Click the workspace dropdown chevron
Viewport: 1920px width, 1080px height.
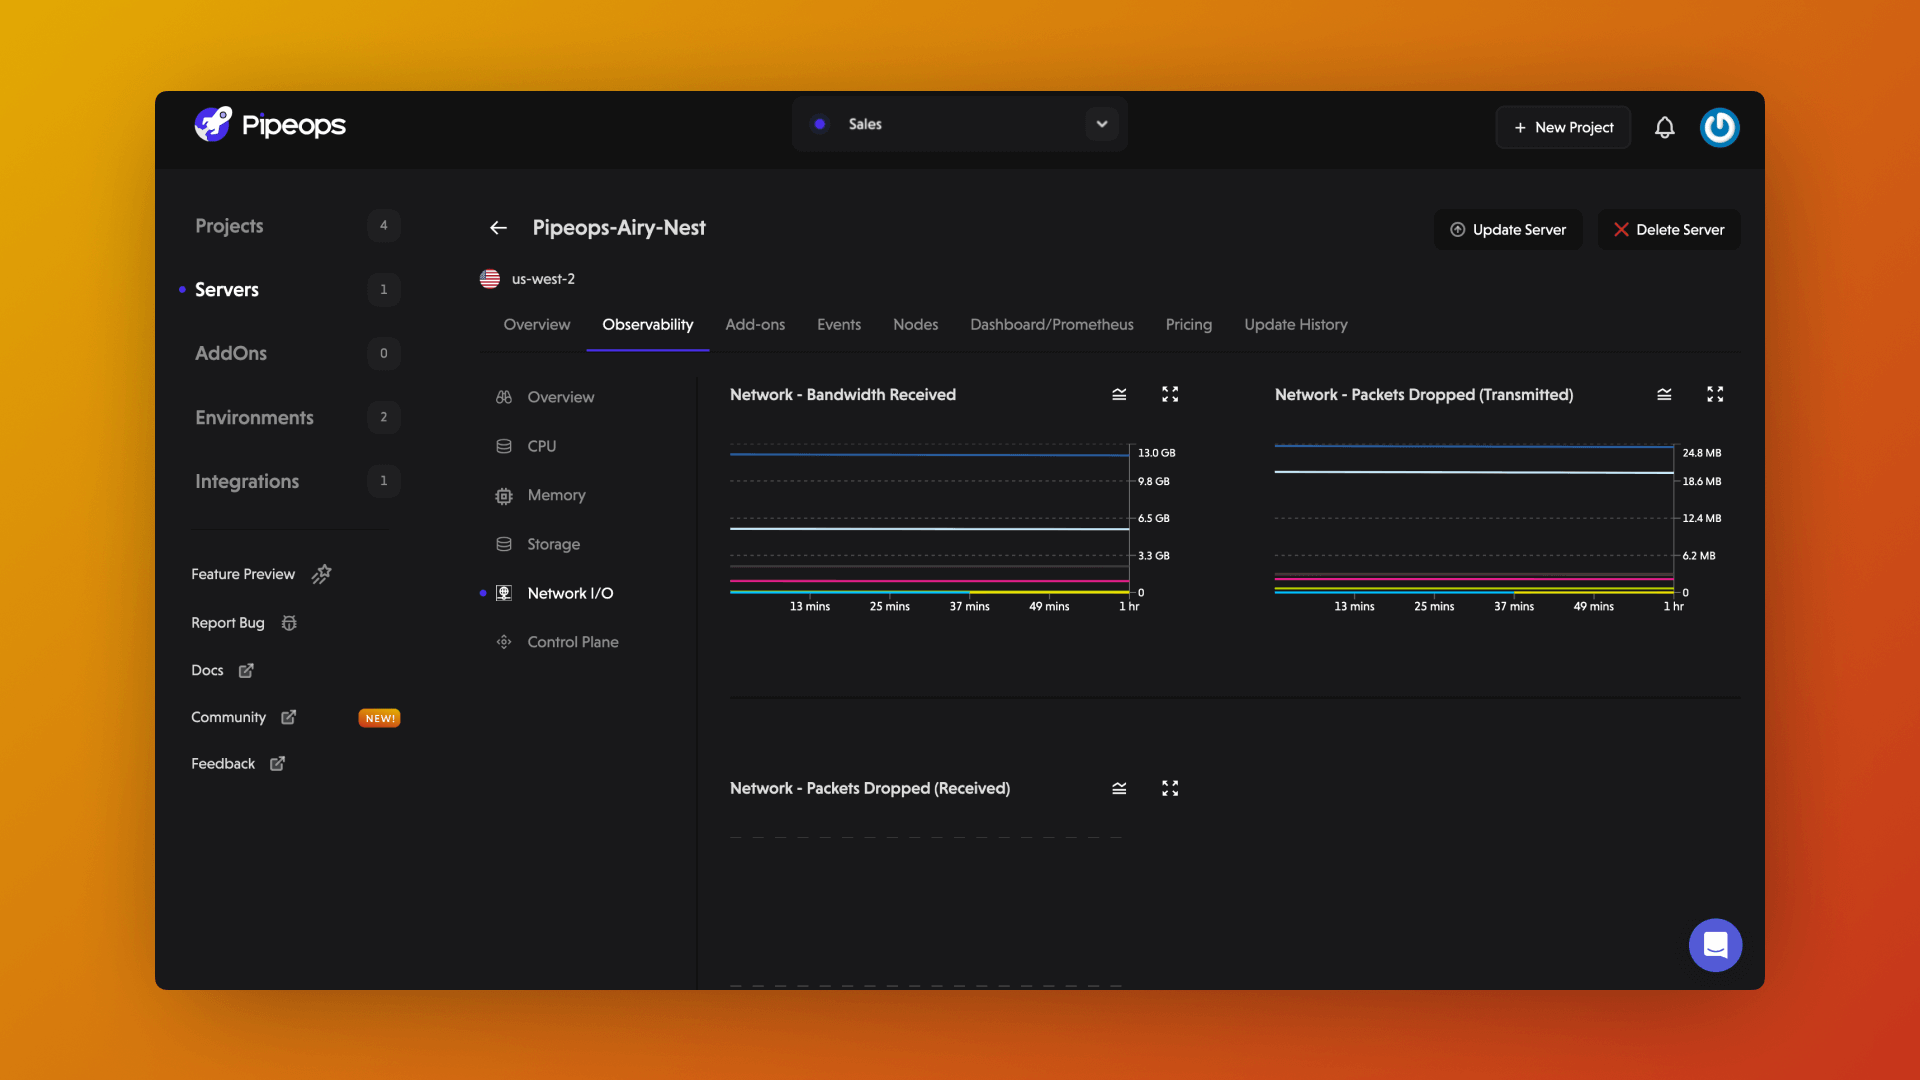pyautogui.click(x=1102, y=124)
